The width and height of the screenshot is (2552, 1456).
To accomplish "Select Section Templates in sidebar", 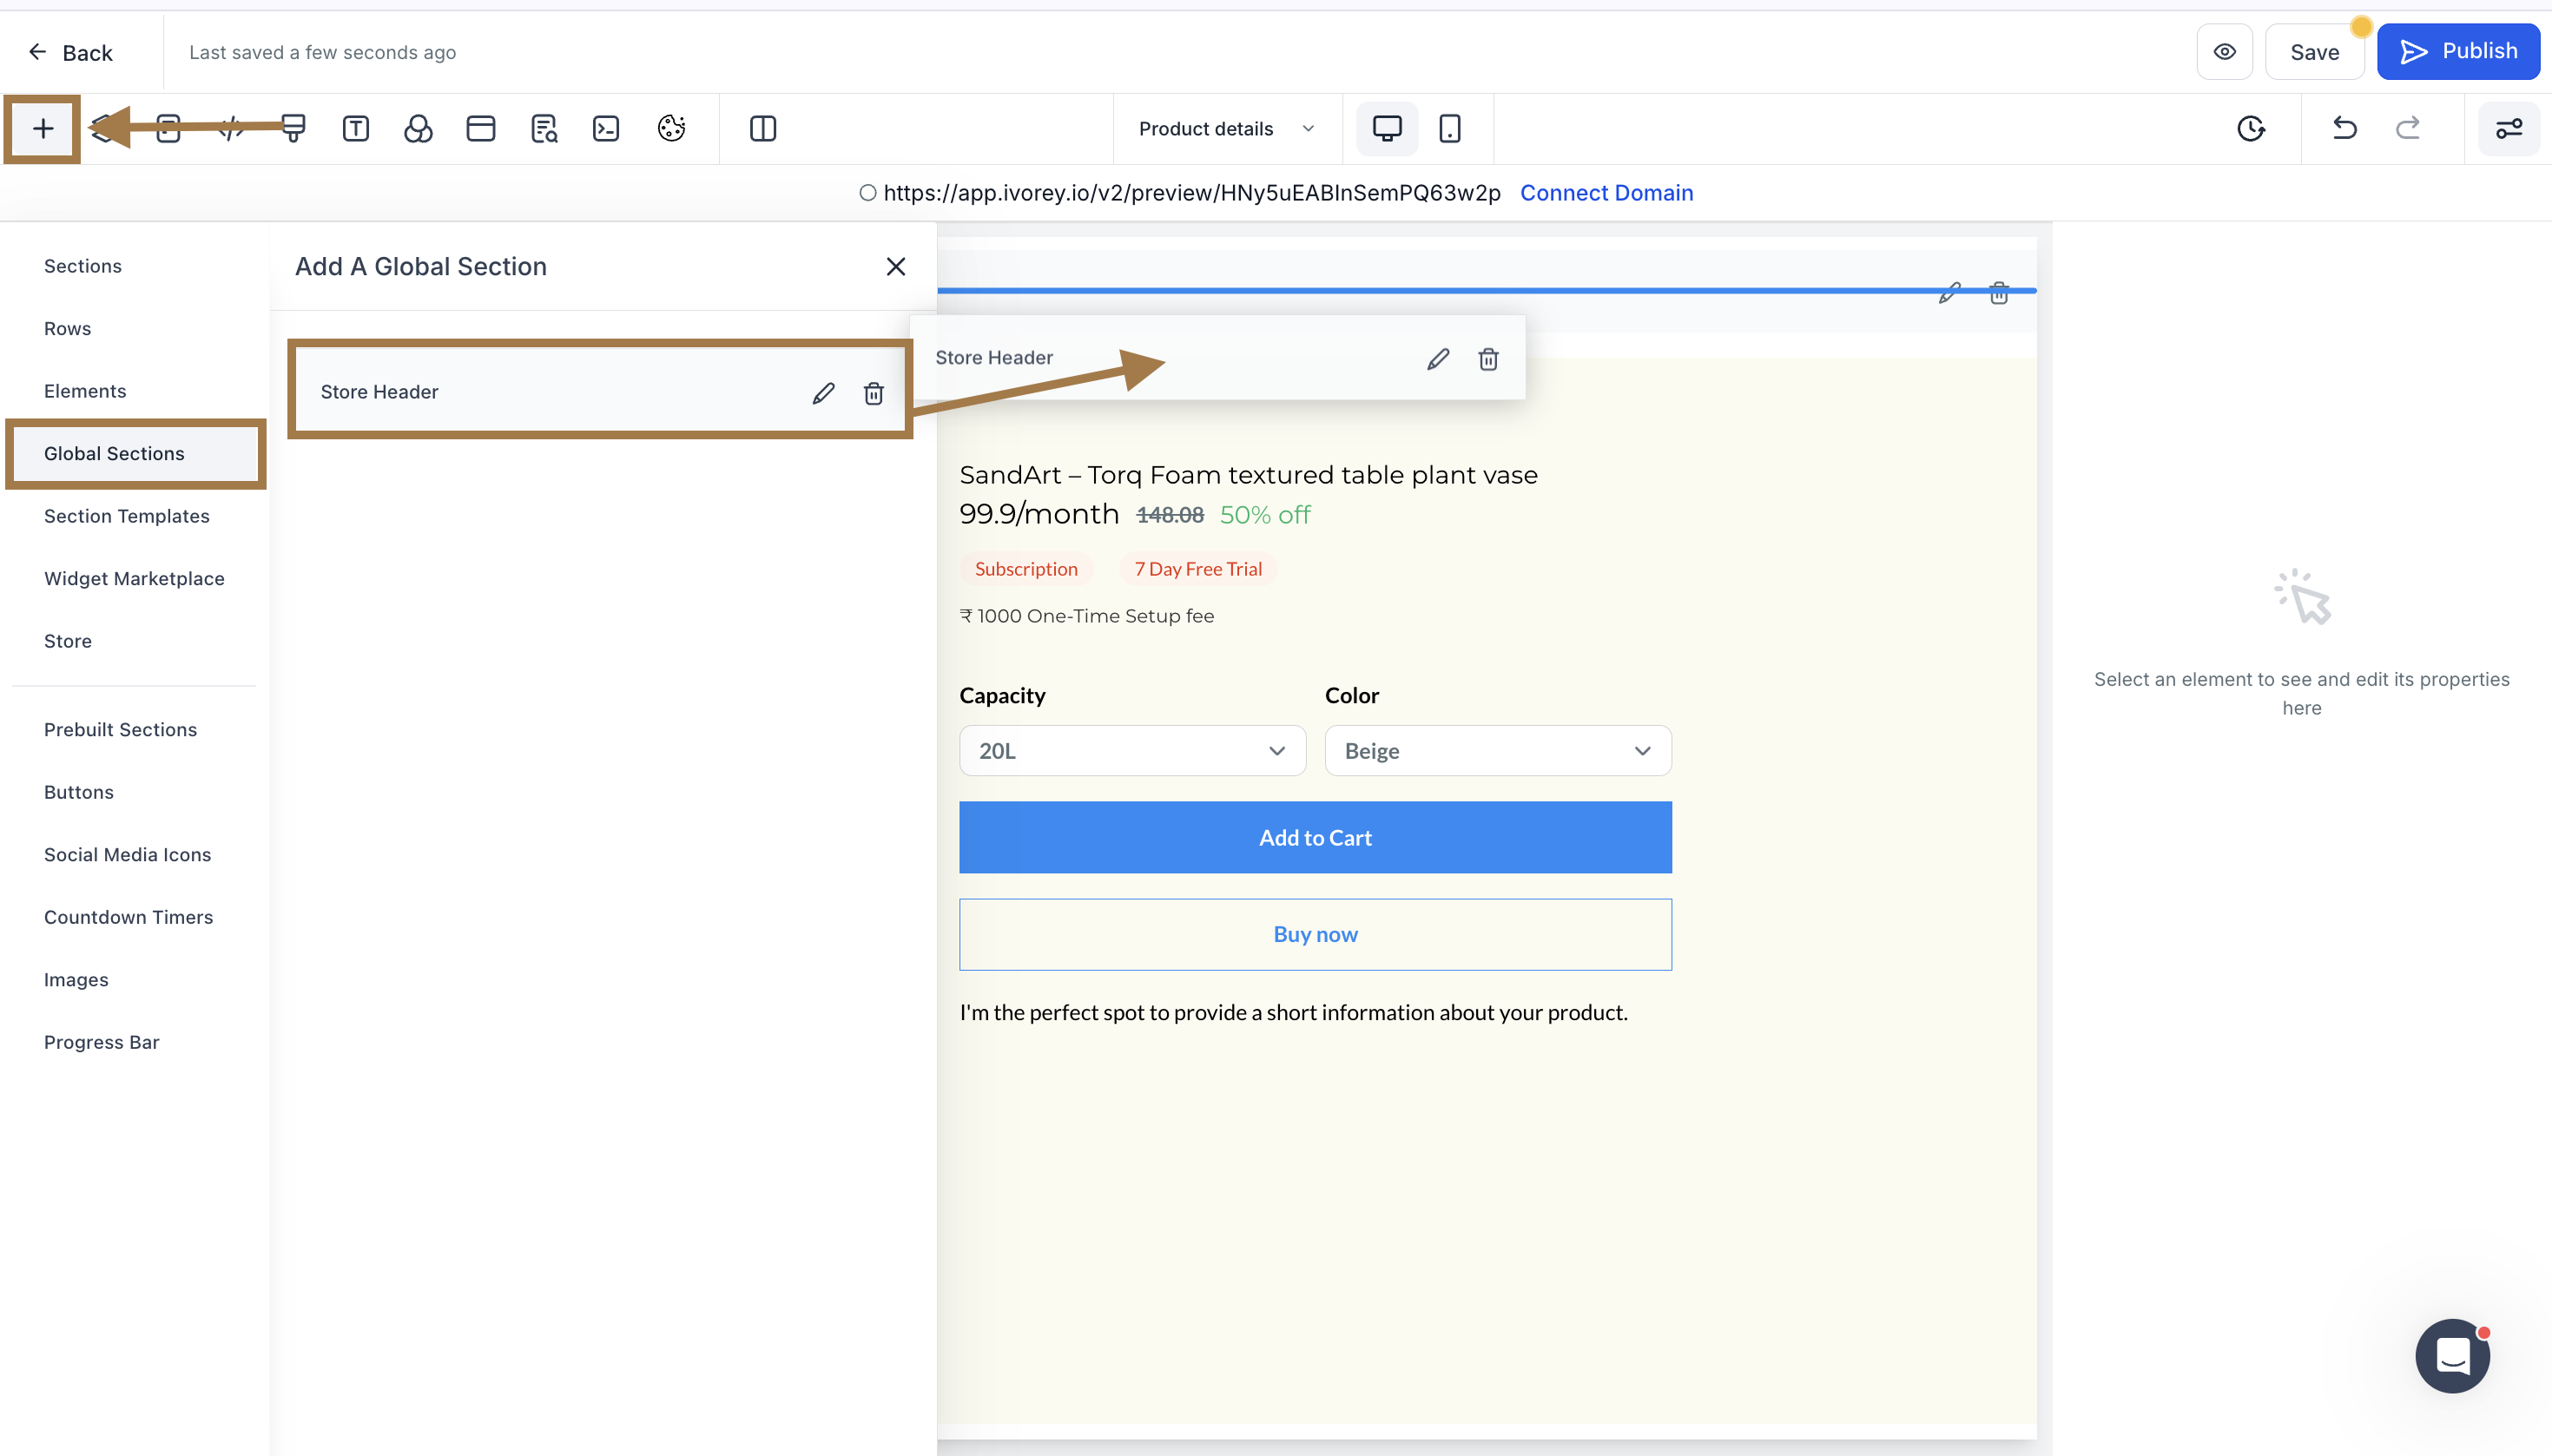I will (127, 516).
